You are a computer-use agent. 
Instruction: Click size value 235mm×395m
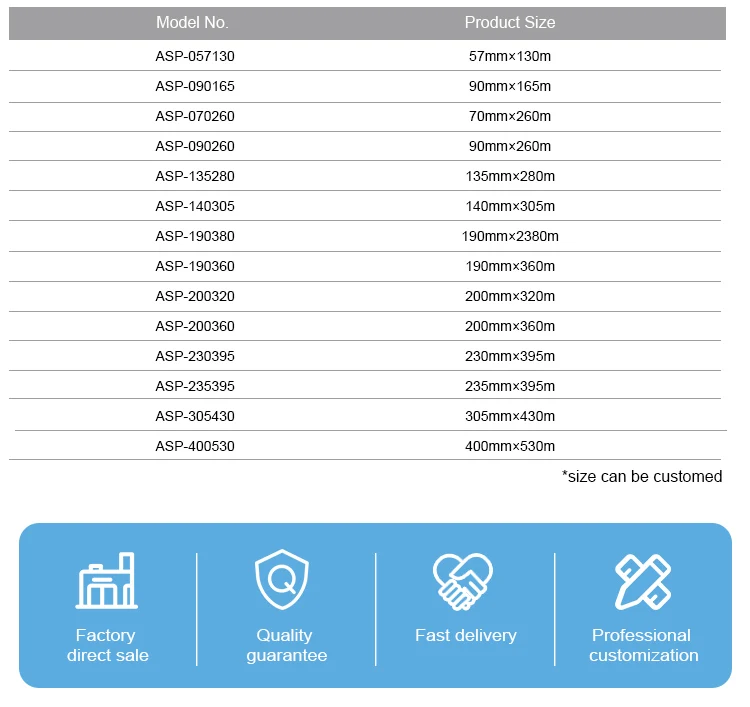[x=510, y=386]
